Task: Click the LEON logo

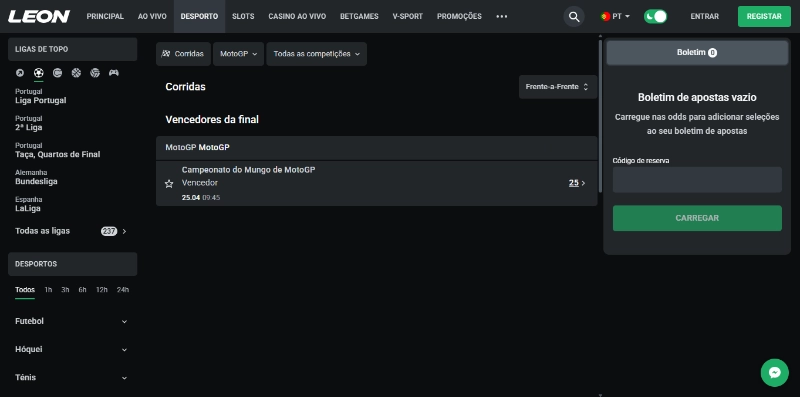Action: [x=39, y=16]
